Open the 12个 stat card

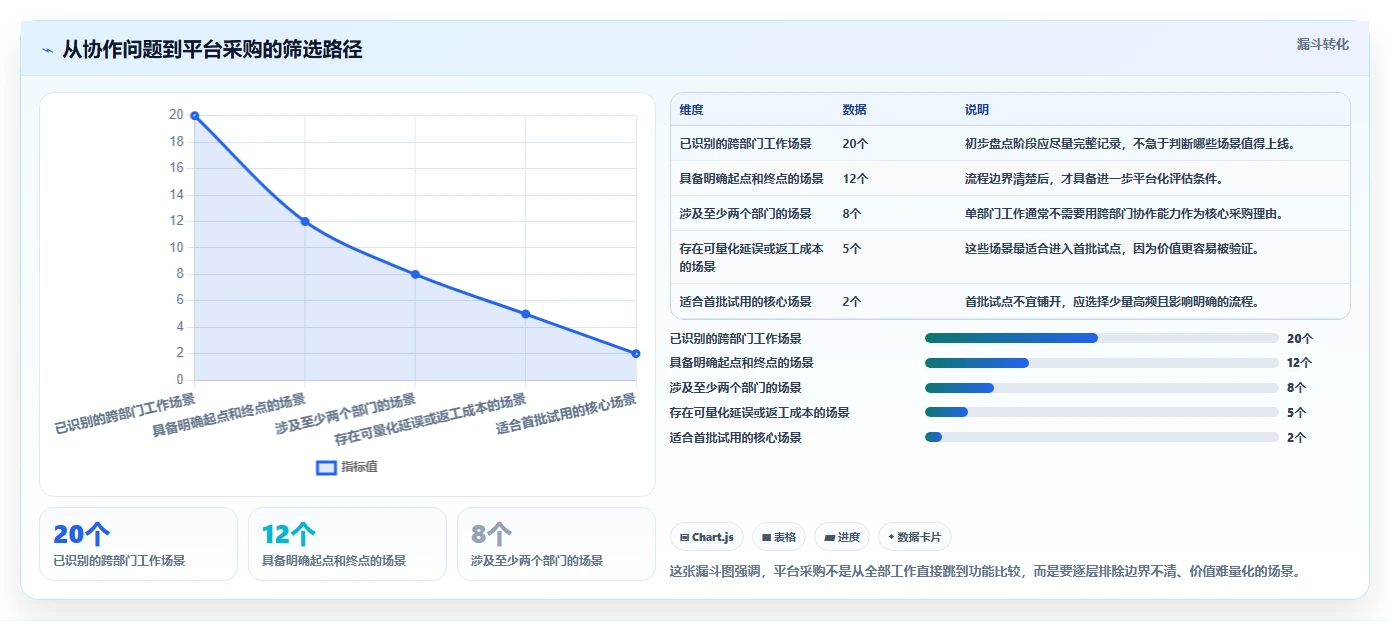coord(347,544)
